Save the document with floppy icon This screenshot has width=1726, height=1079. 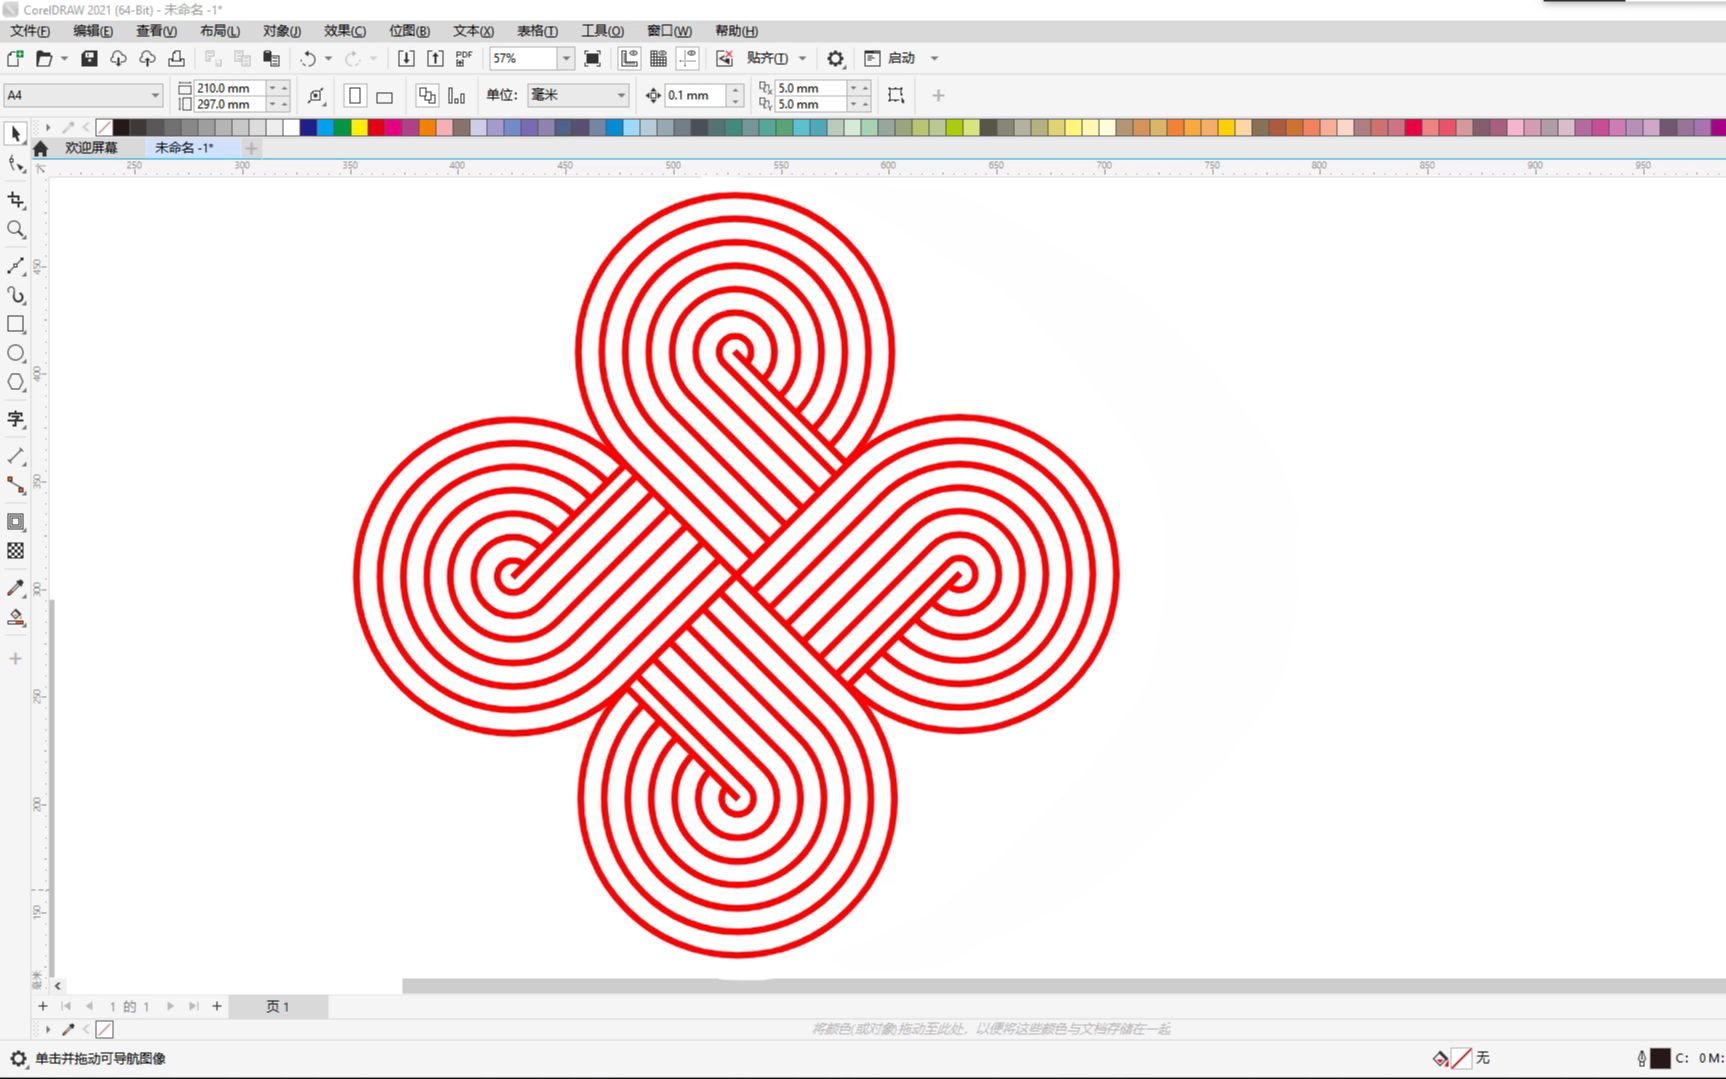tap(89, 58)
